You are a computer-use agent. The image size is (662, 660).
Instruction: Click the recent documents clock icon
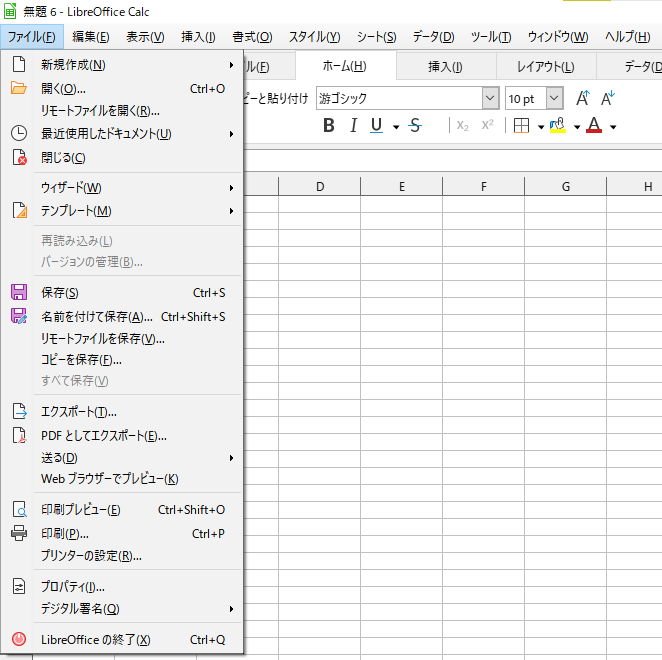[19, 133]
